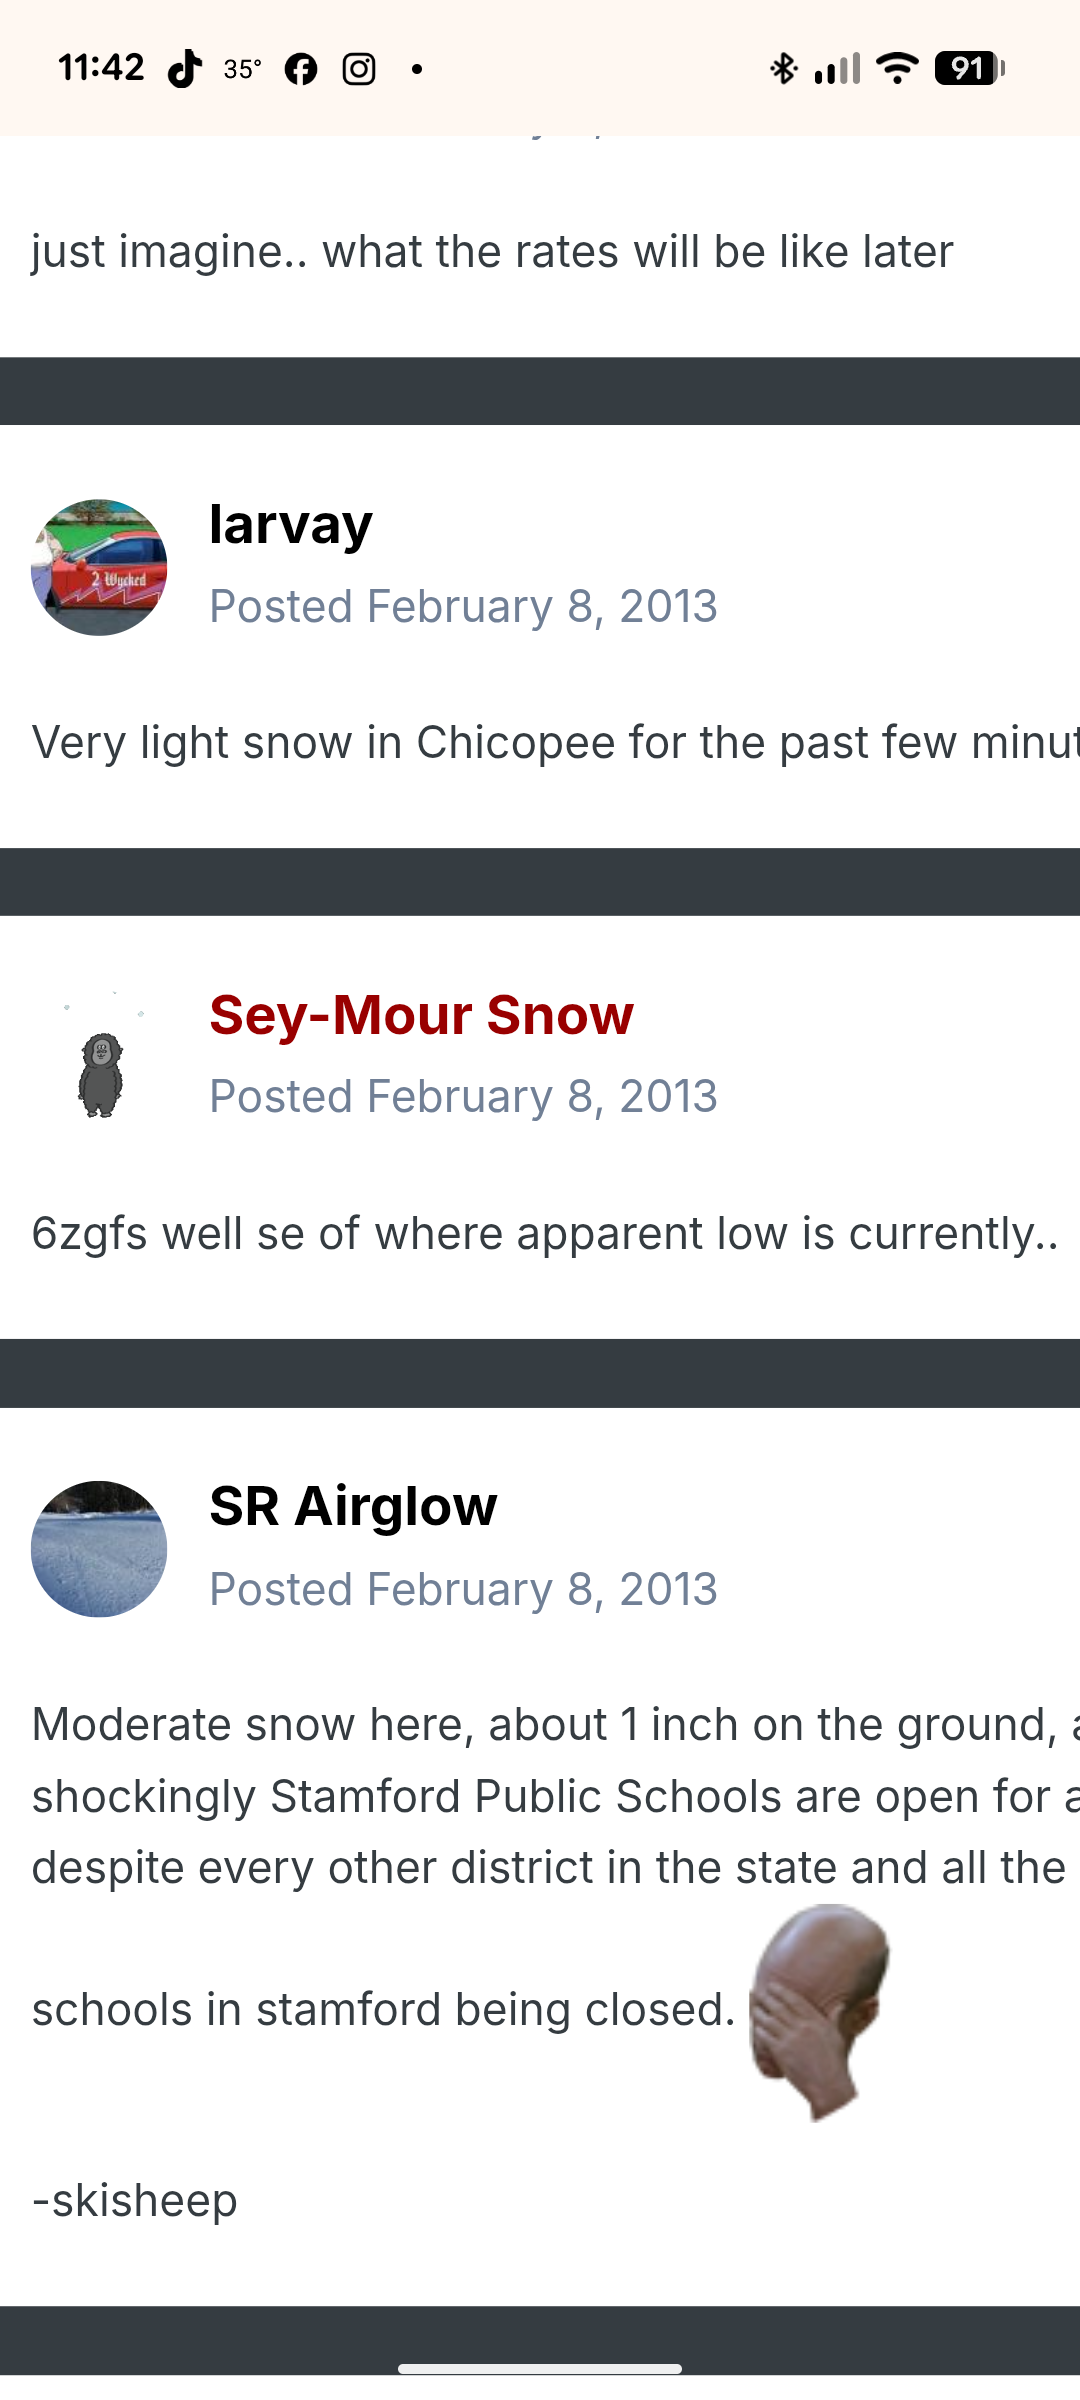Tap the Facebook notification icon

[x=301, y=69]
